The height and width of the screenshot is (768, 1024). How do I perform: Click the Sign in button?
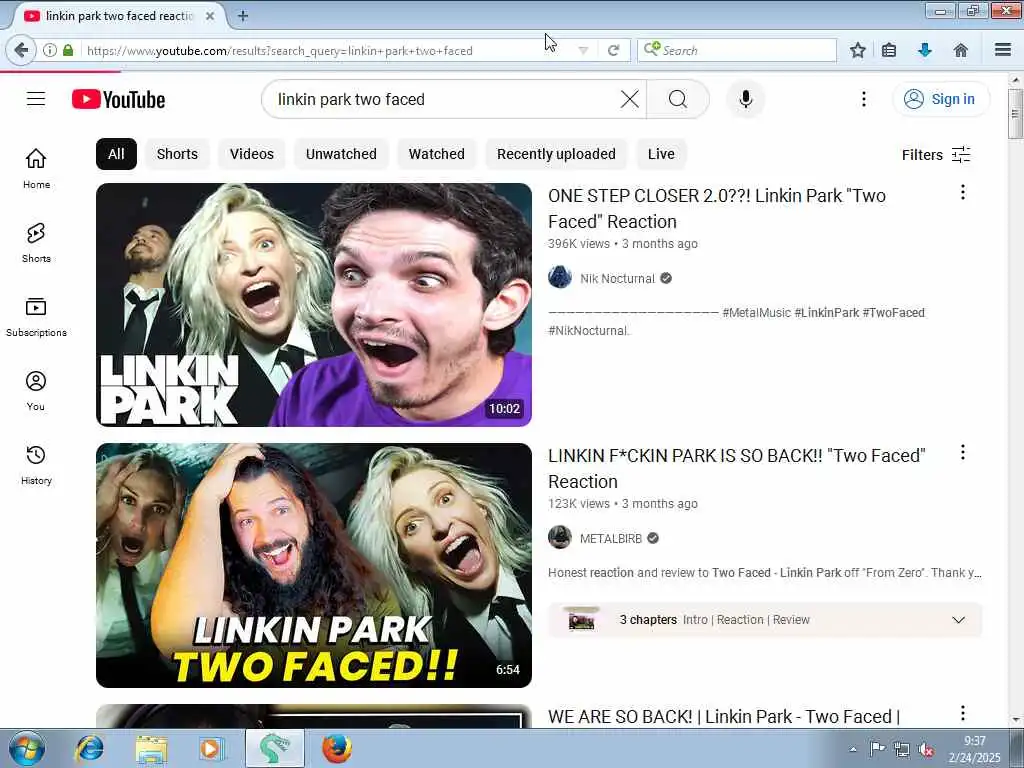click(x=940, y=99)
